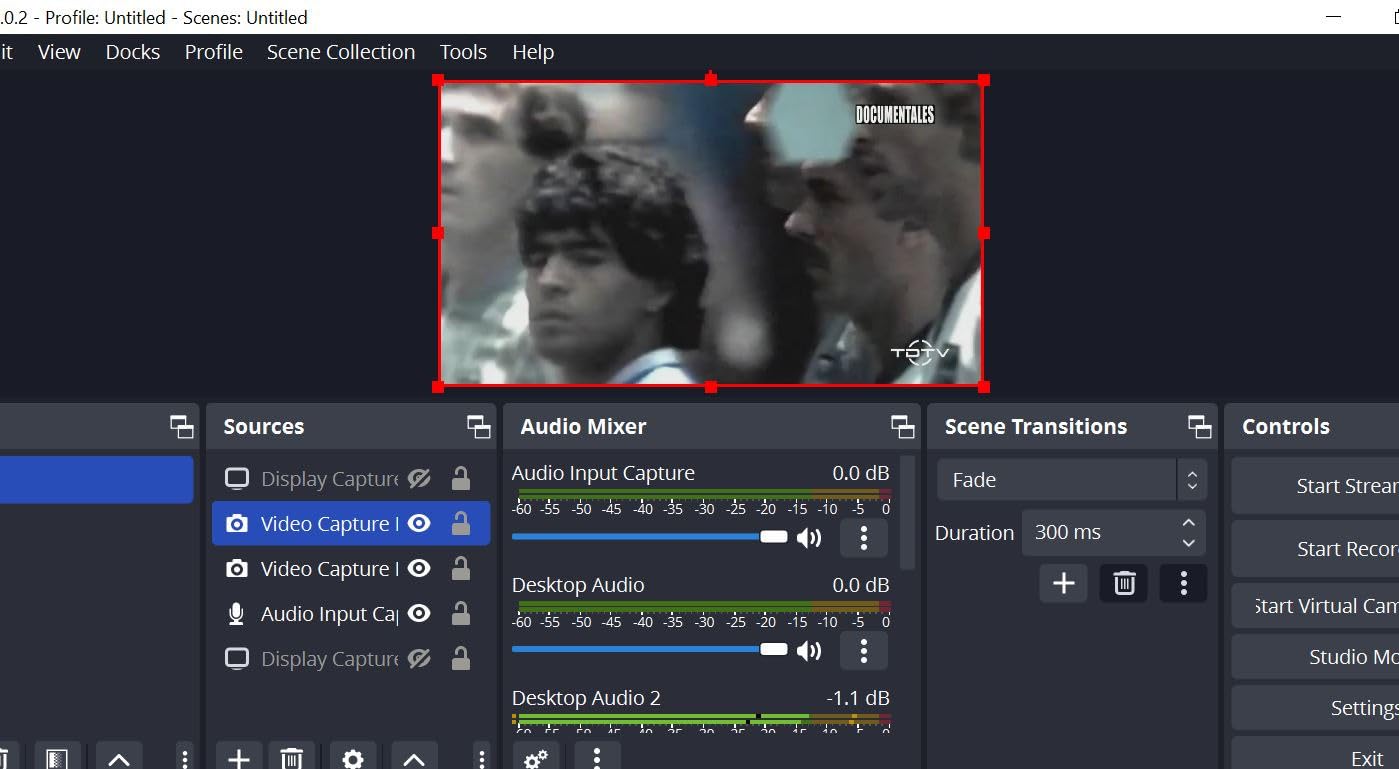
Task: Open the Sources toolbar three-dot menu
Action: (x=481, y=758)
